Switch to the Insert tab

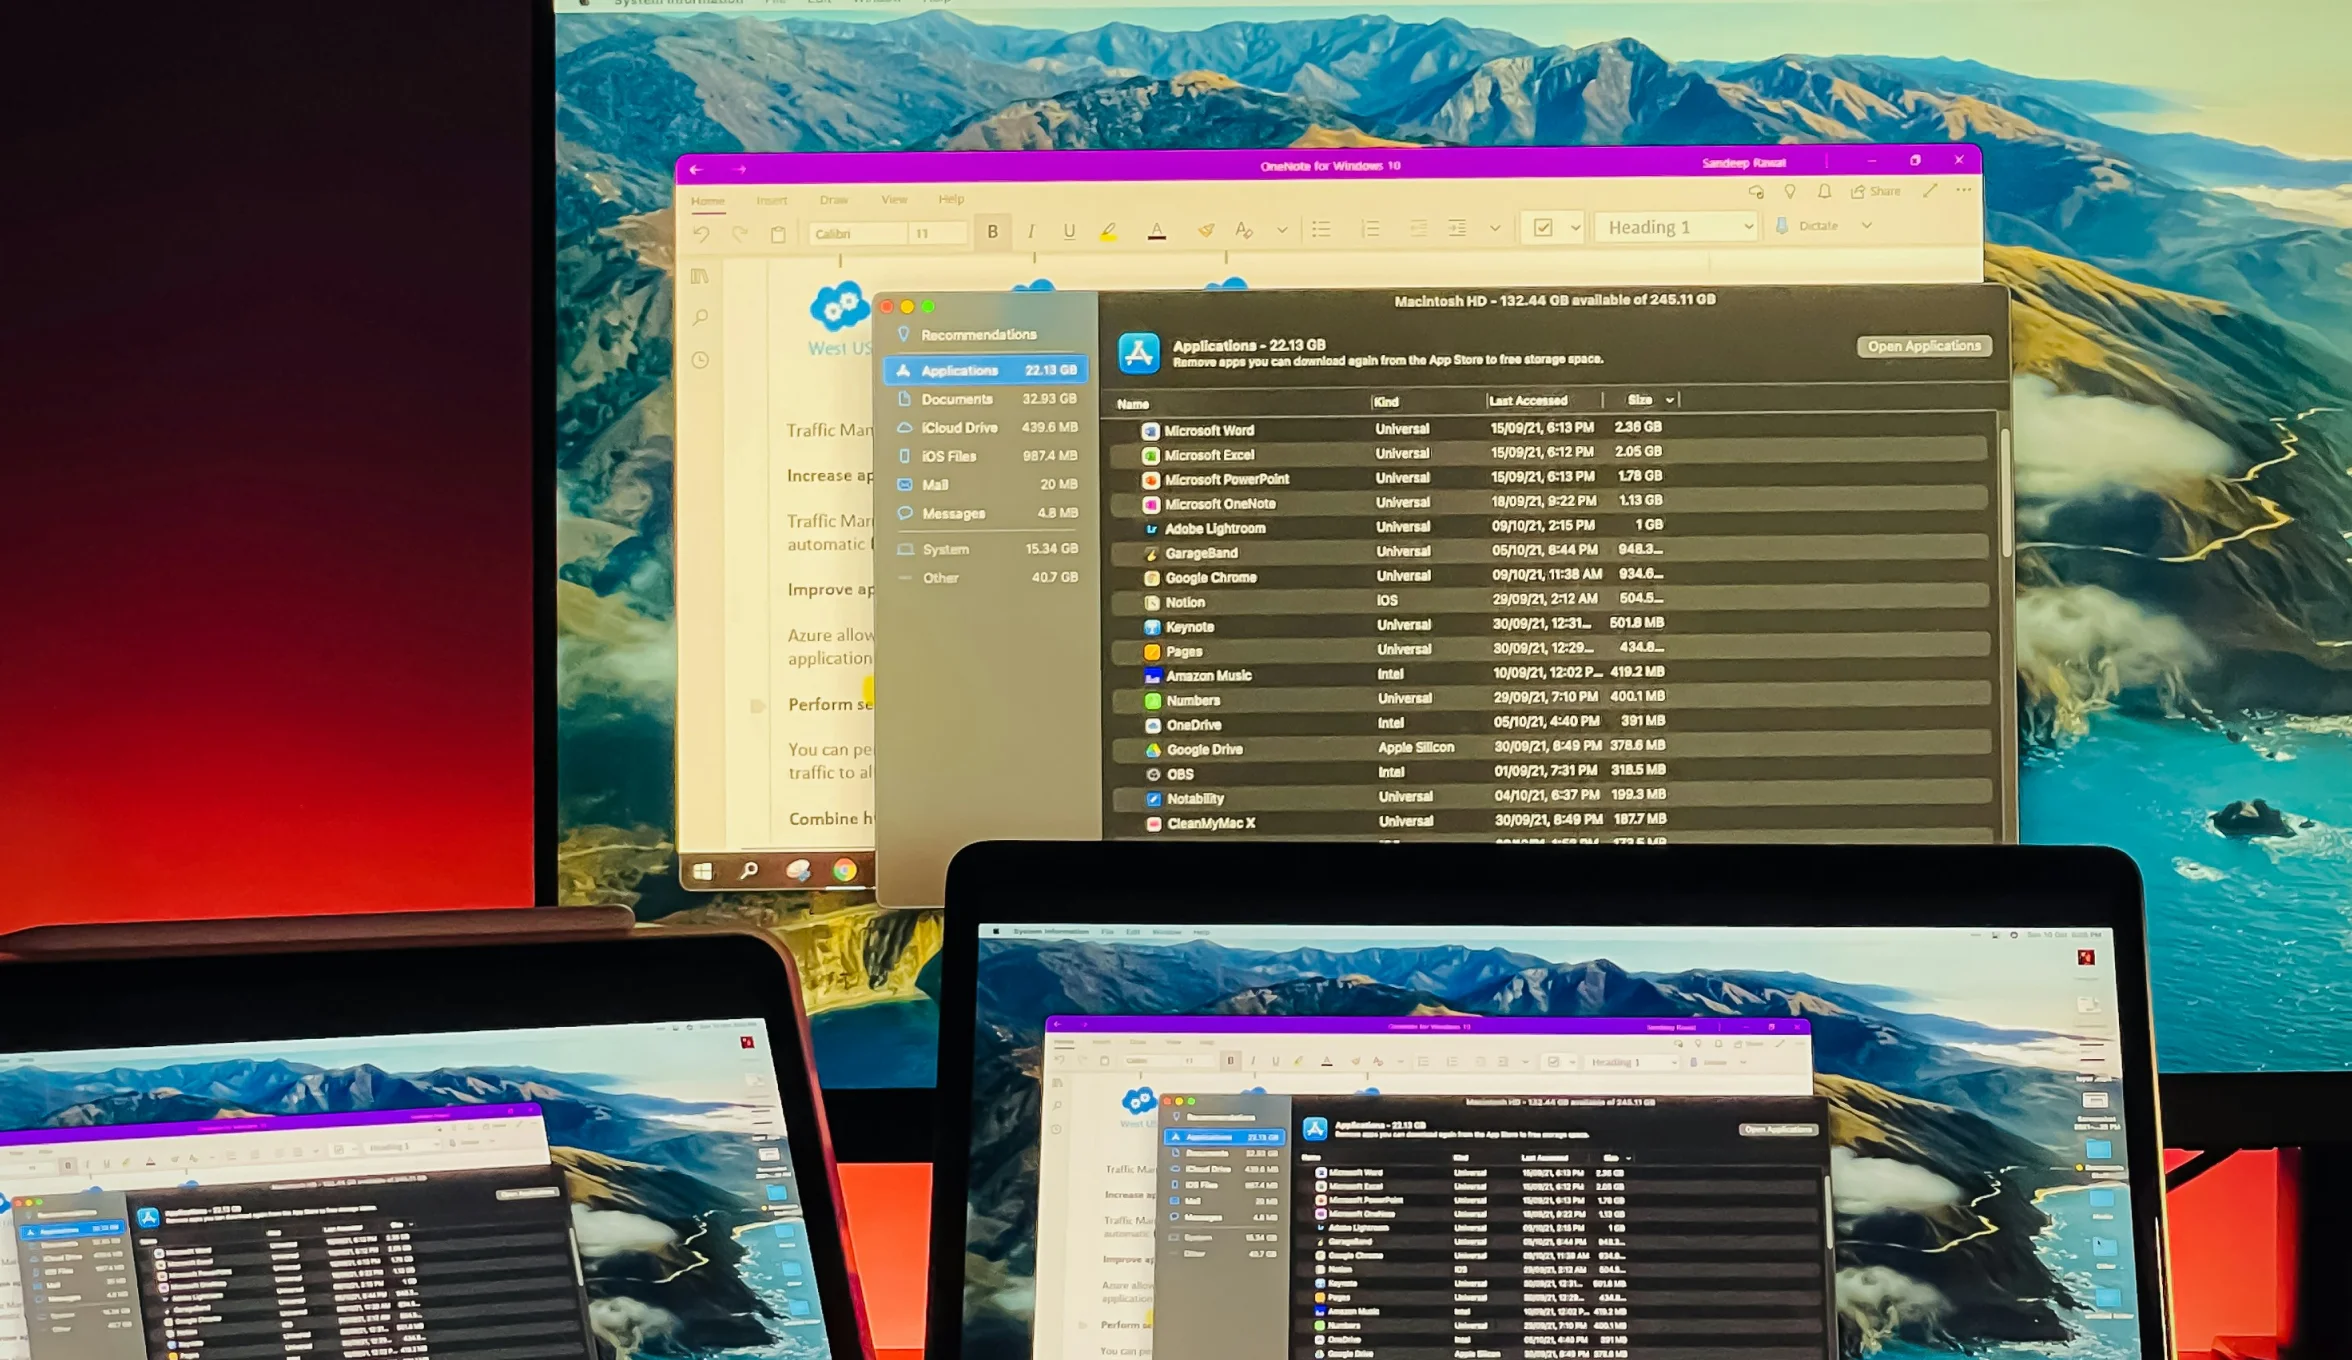[772, 201]
